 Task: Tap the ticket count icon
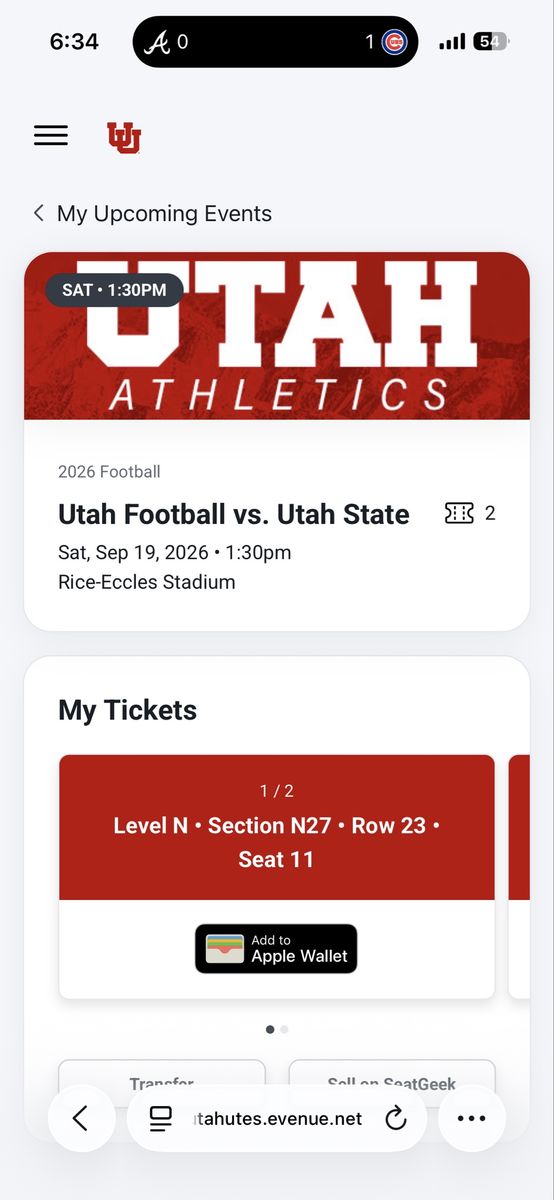click(x=459, y=513)
